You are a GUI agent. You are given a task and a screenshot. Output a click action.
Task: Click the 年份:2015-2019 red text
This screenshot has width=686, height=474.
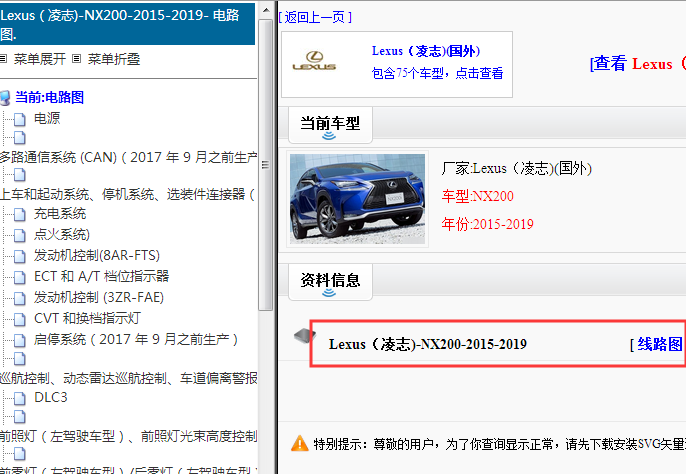[x=487, y=224]
